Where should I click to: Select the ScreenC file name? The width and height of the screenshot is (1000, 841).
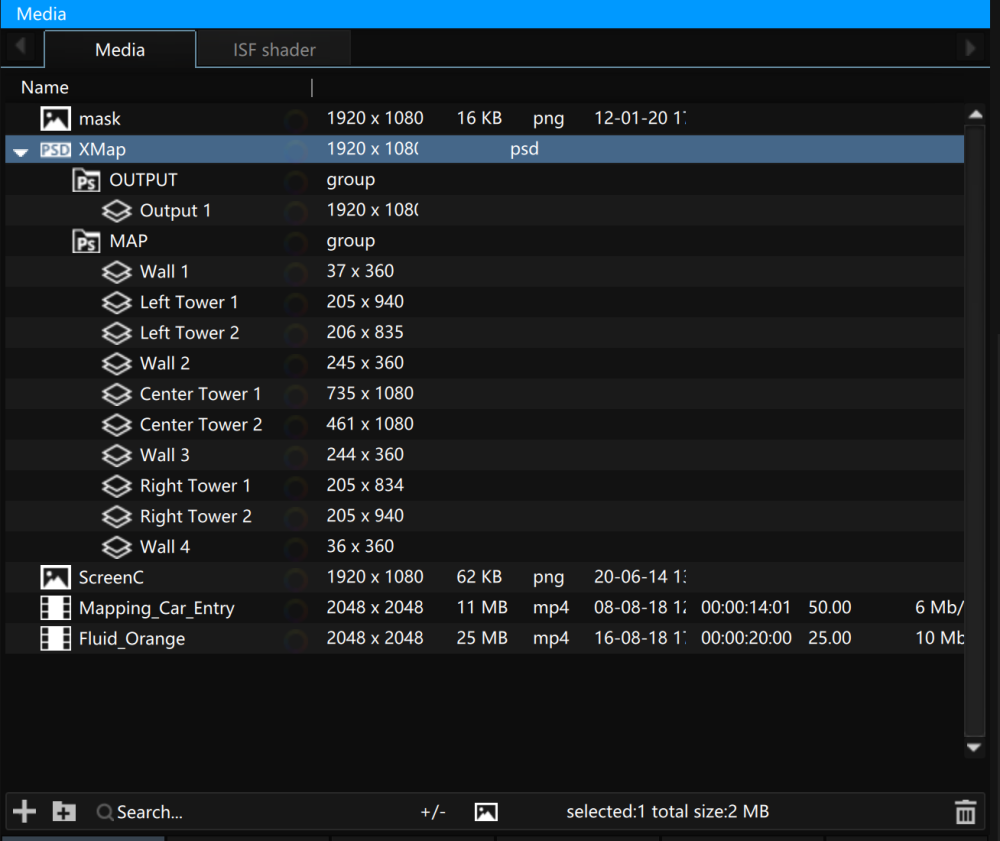coord(111,578)
